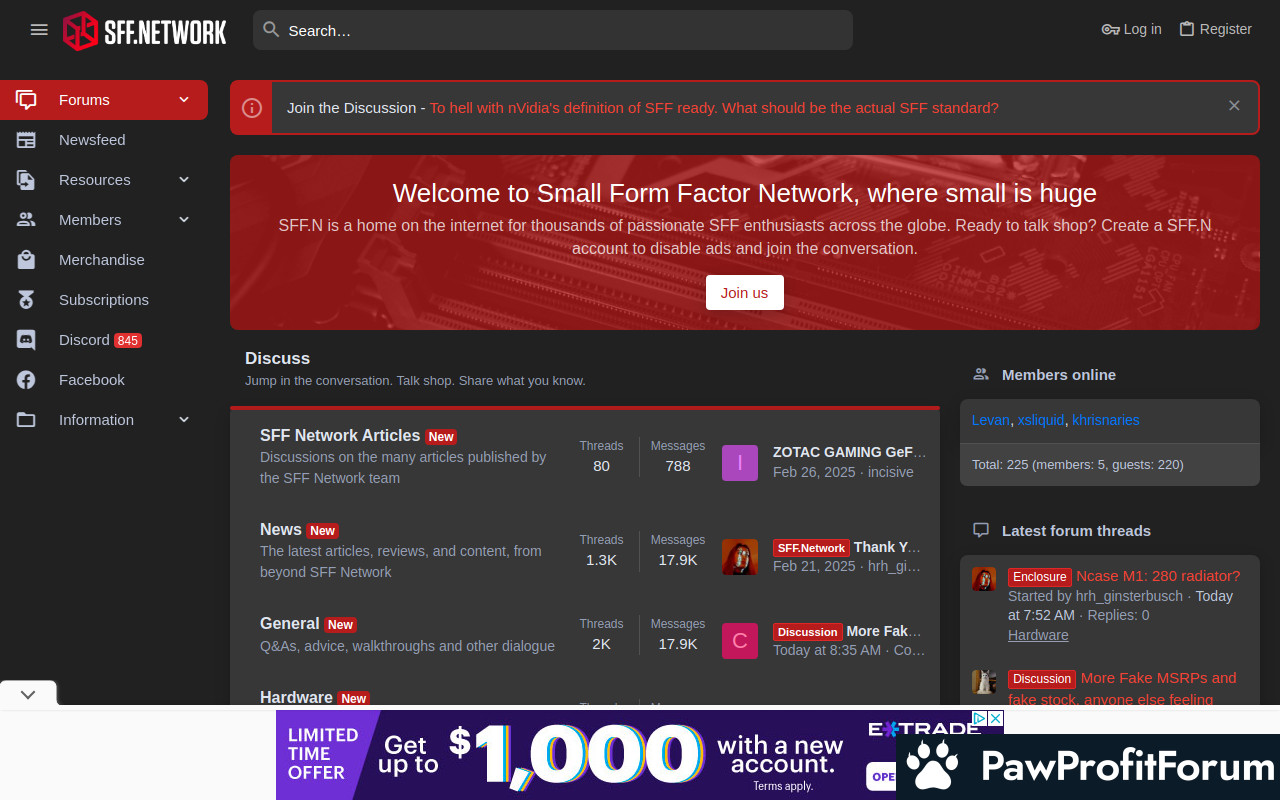Click the Discussion prefix in General row
The width and height of the screenshot is (1280, 800).
coord(808,632)
